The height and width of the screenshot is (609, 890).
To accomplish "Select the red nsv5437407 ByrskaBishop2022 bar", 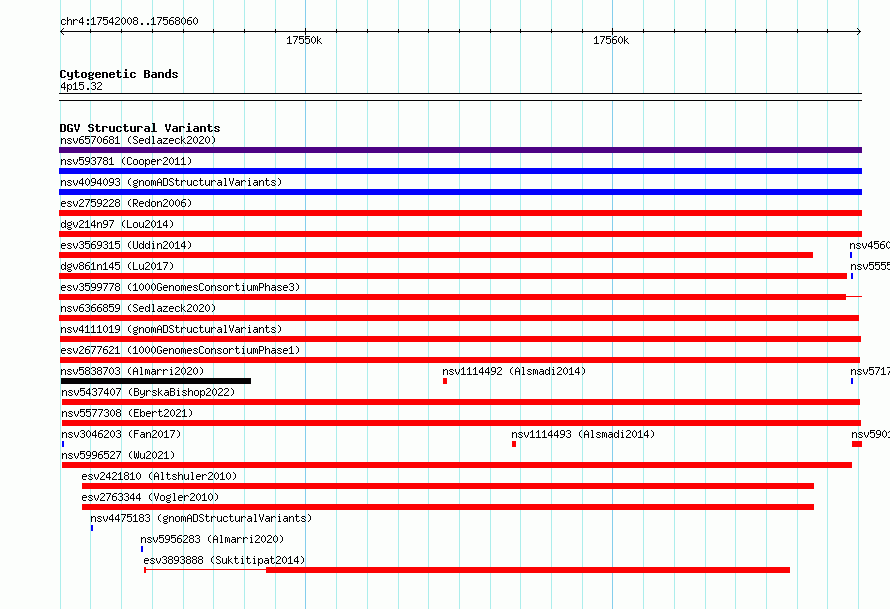I will [x=460, y=402].
